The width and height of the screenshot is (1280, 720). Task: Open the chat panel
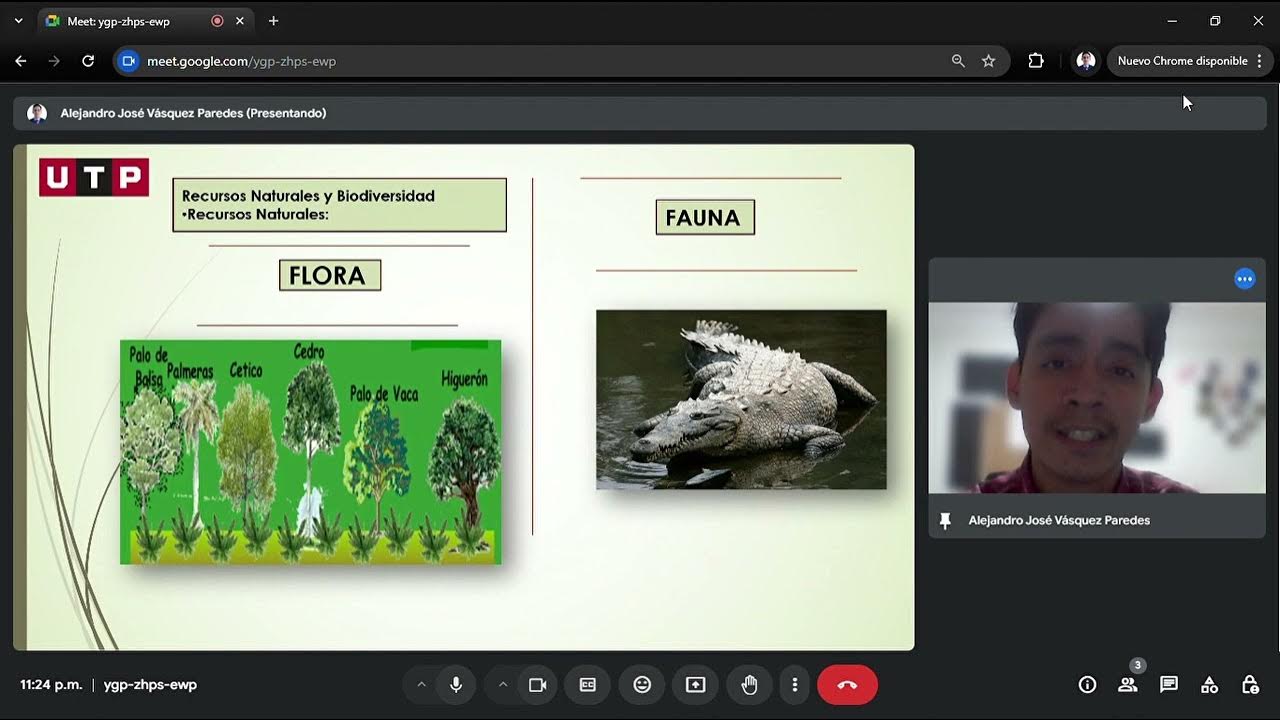tap(1168, 685)
